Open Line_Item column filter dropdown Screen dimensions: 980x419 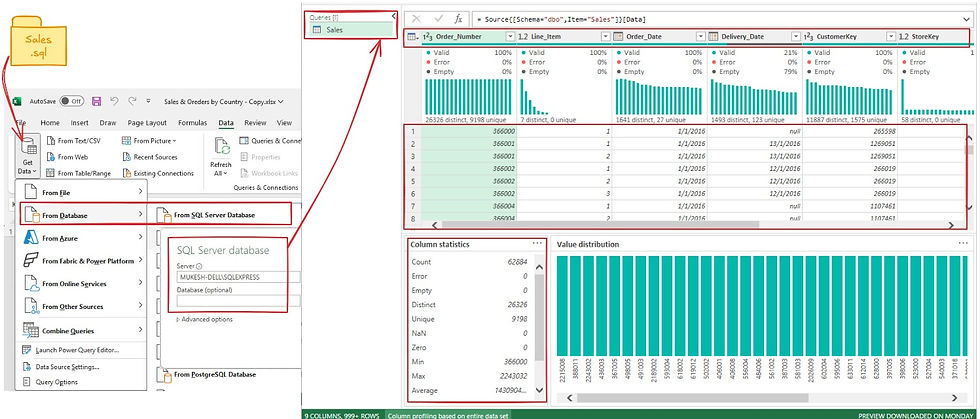click(x=605, y=37)
